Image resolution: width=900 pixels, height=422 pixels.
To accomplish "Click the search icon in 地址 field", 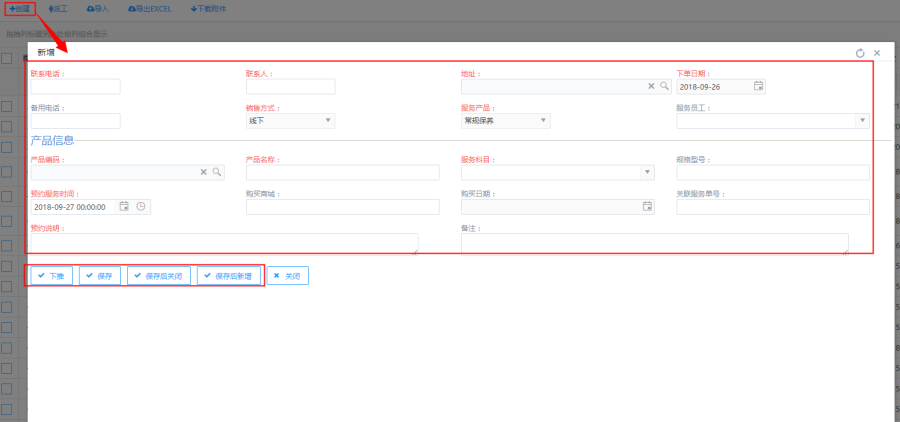I will 663,87.
